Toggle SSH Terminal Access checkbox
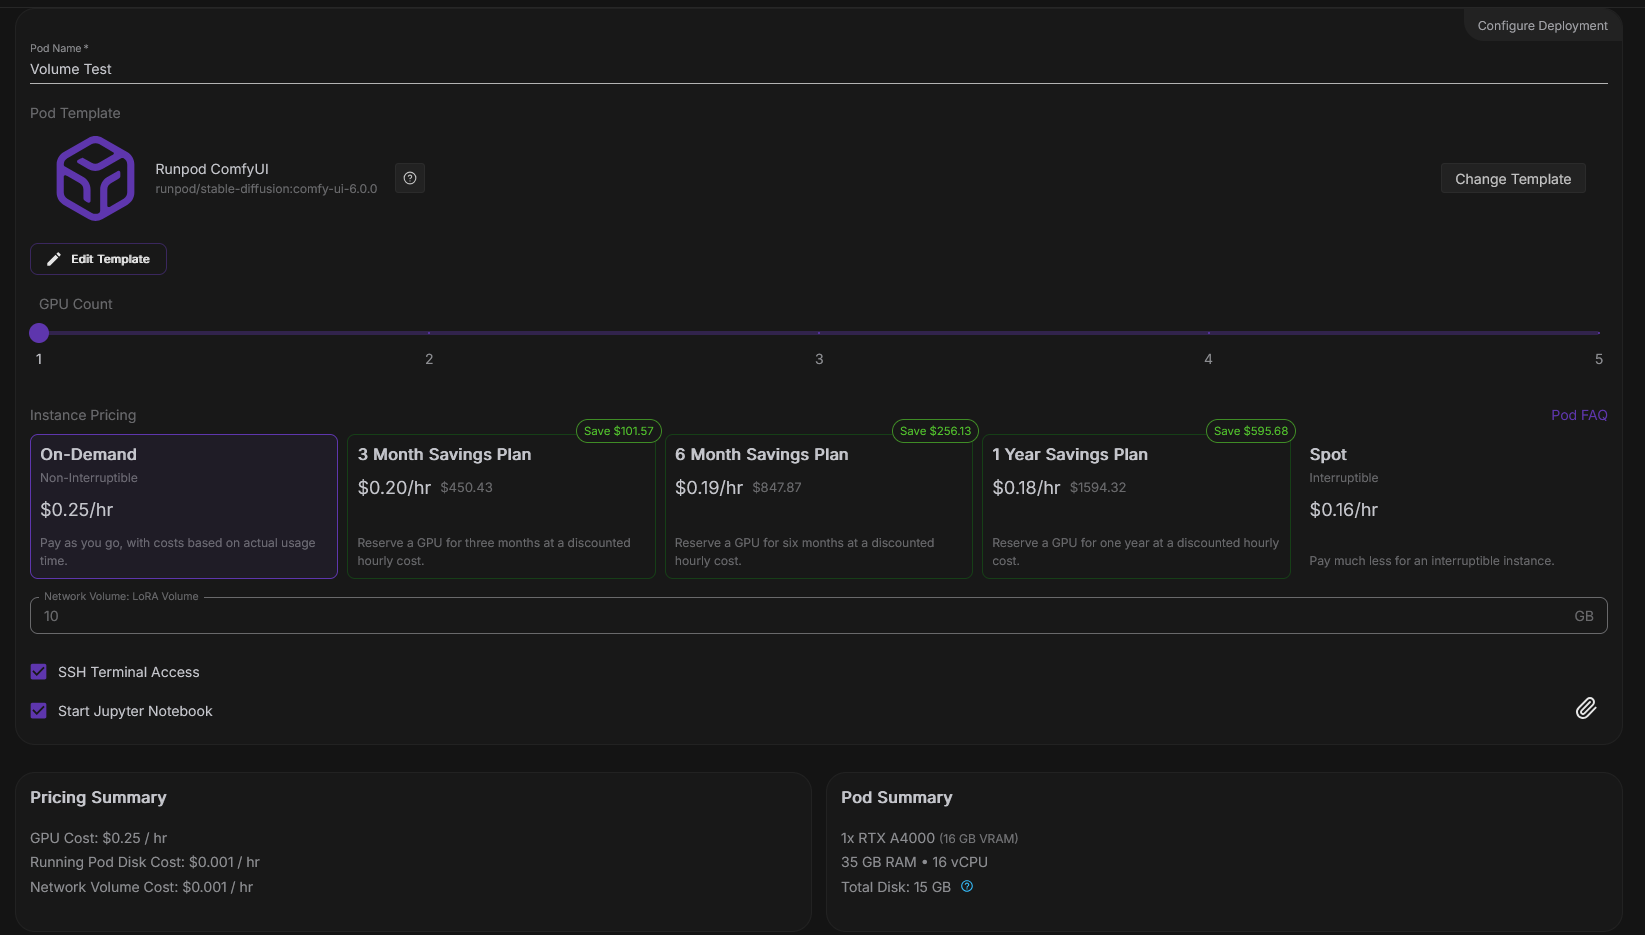This screenshot has height=935, width=1645. (x=39, y=672)
